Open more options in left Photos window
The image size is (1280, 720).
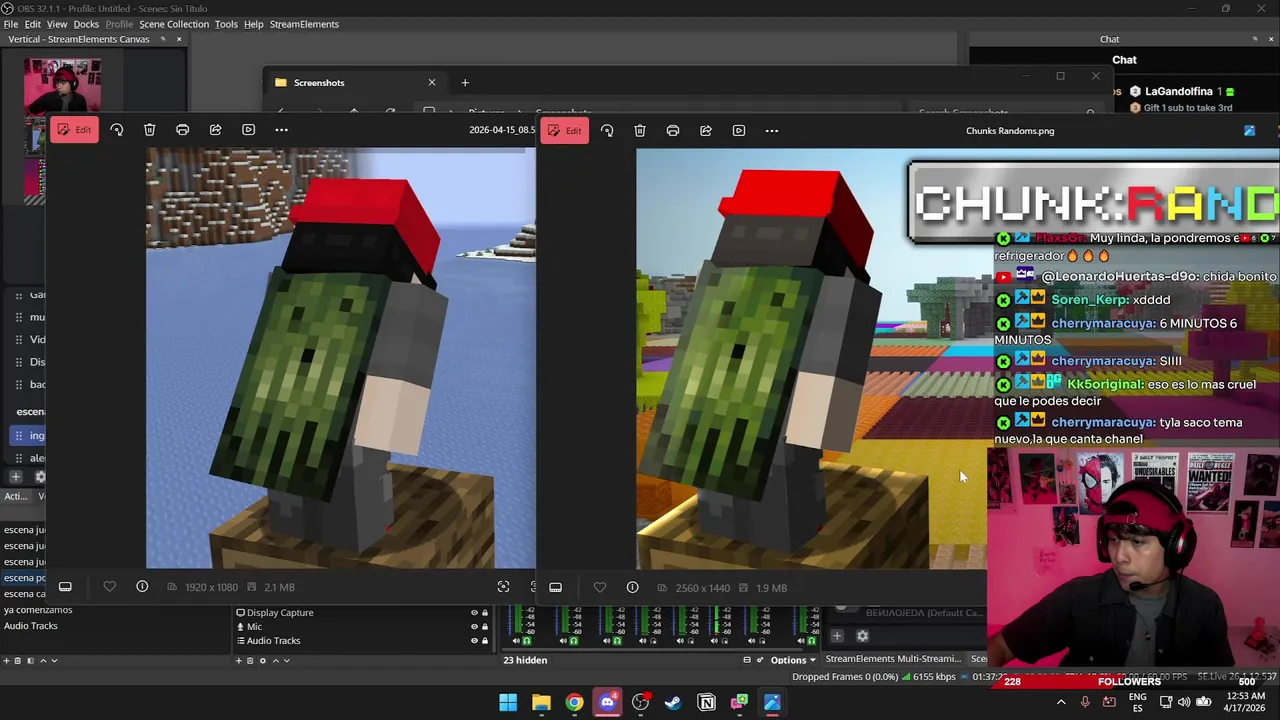pyautogui.click(x=281, y=130)
